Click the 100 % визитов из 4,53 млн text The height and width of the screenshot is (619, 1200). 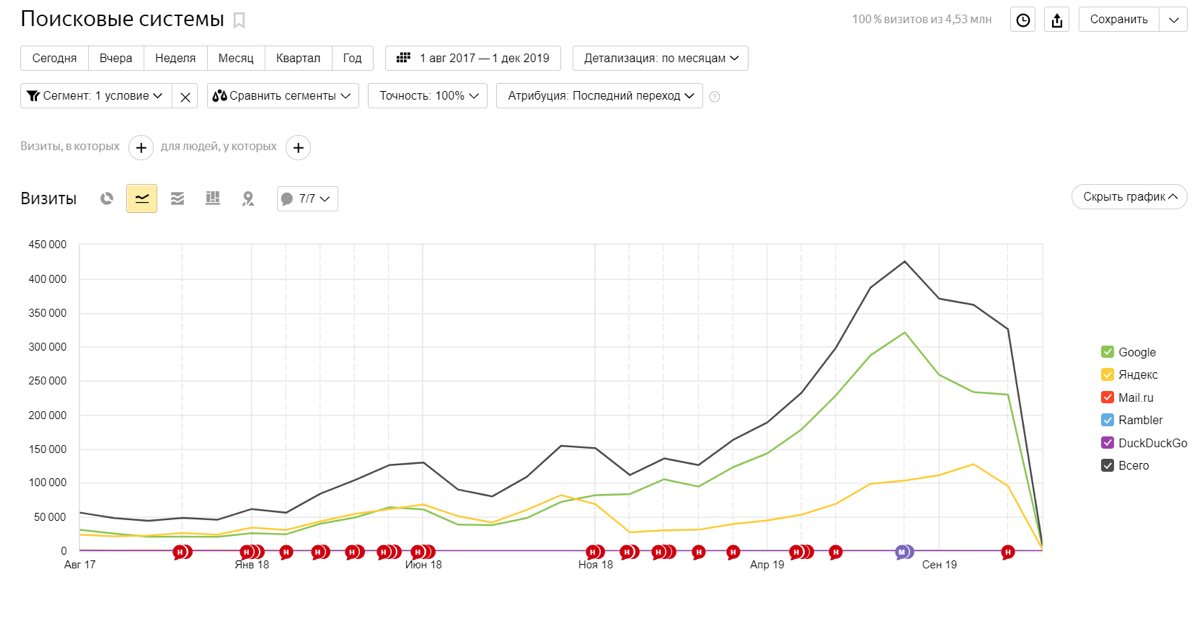pyautogui.click(x=922, y=20)
